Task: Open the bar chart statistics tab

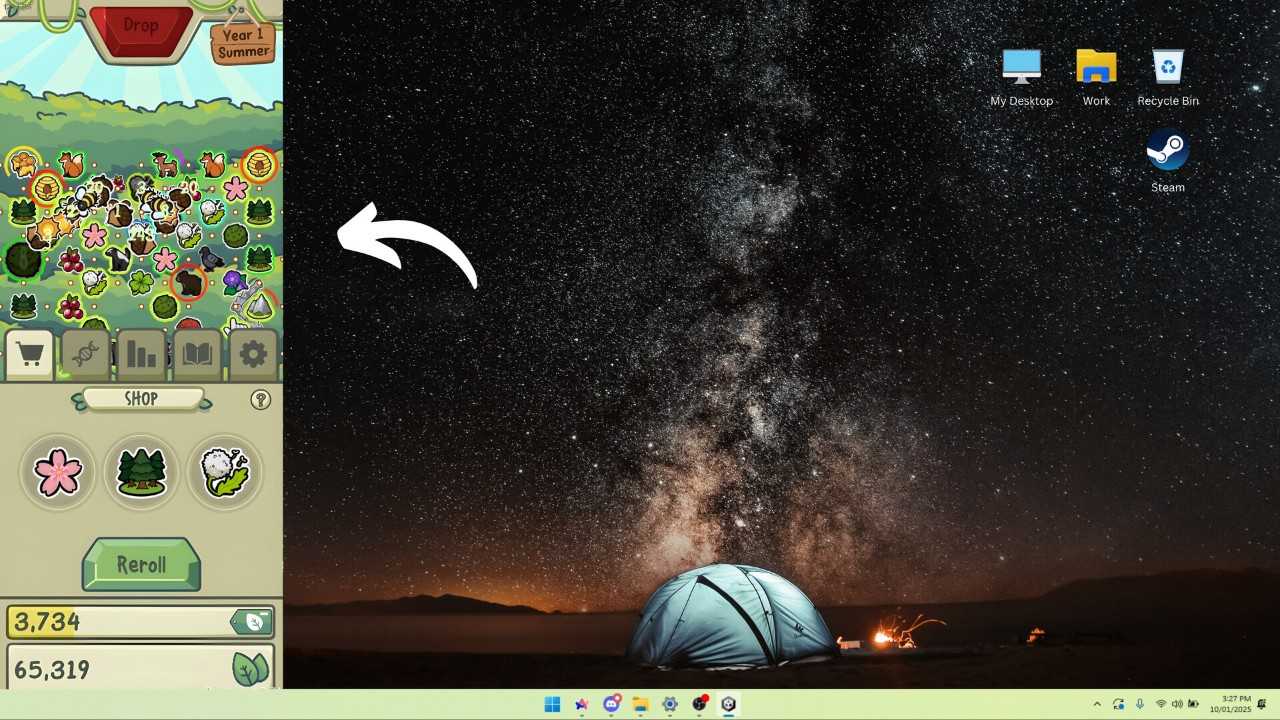Action: pyautogui.click(x=141, y=355)
